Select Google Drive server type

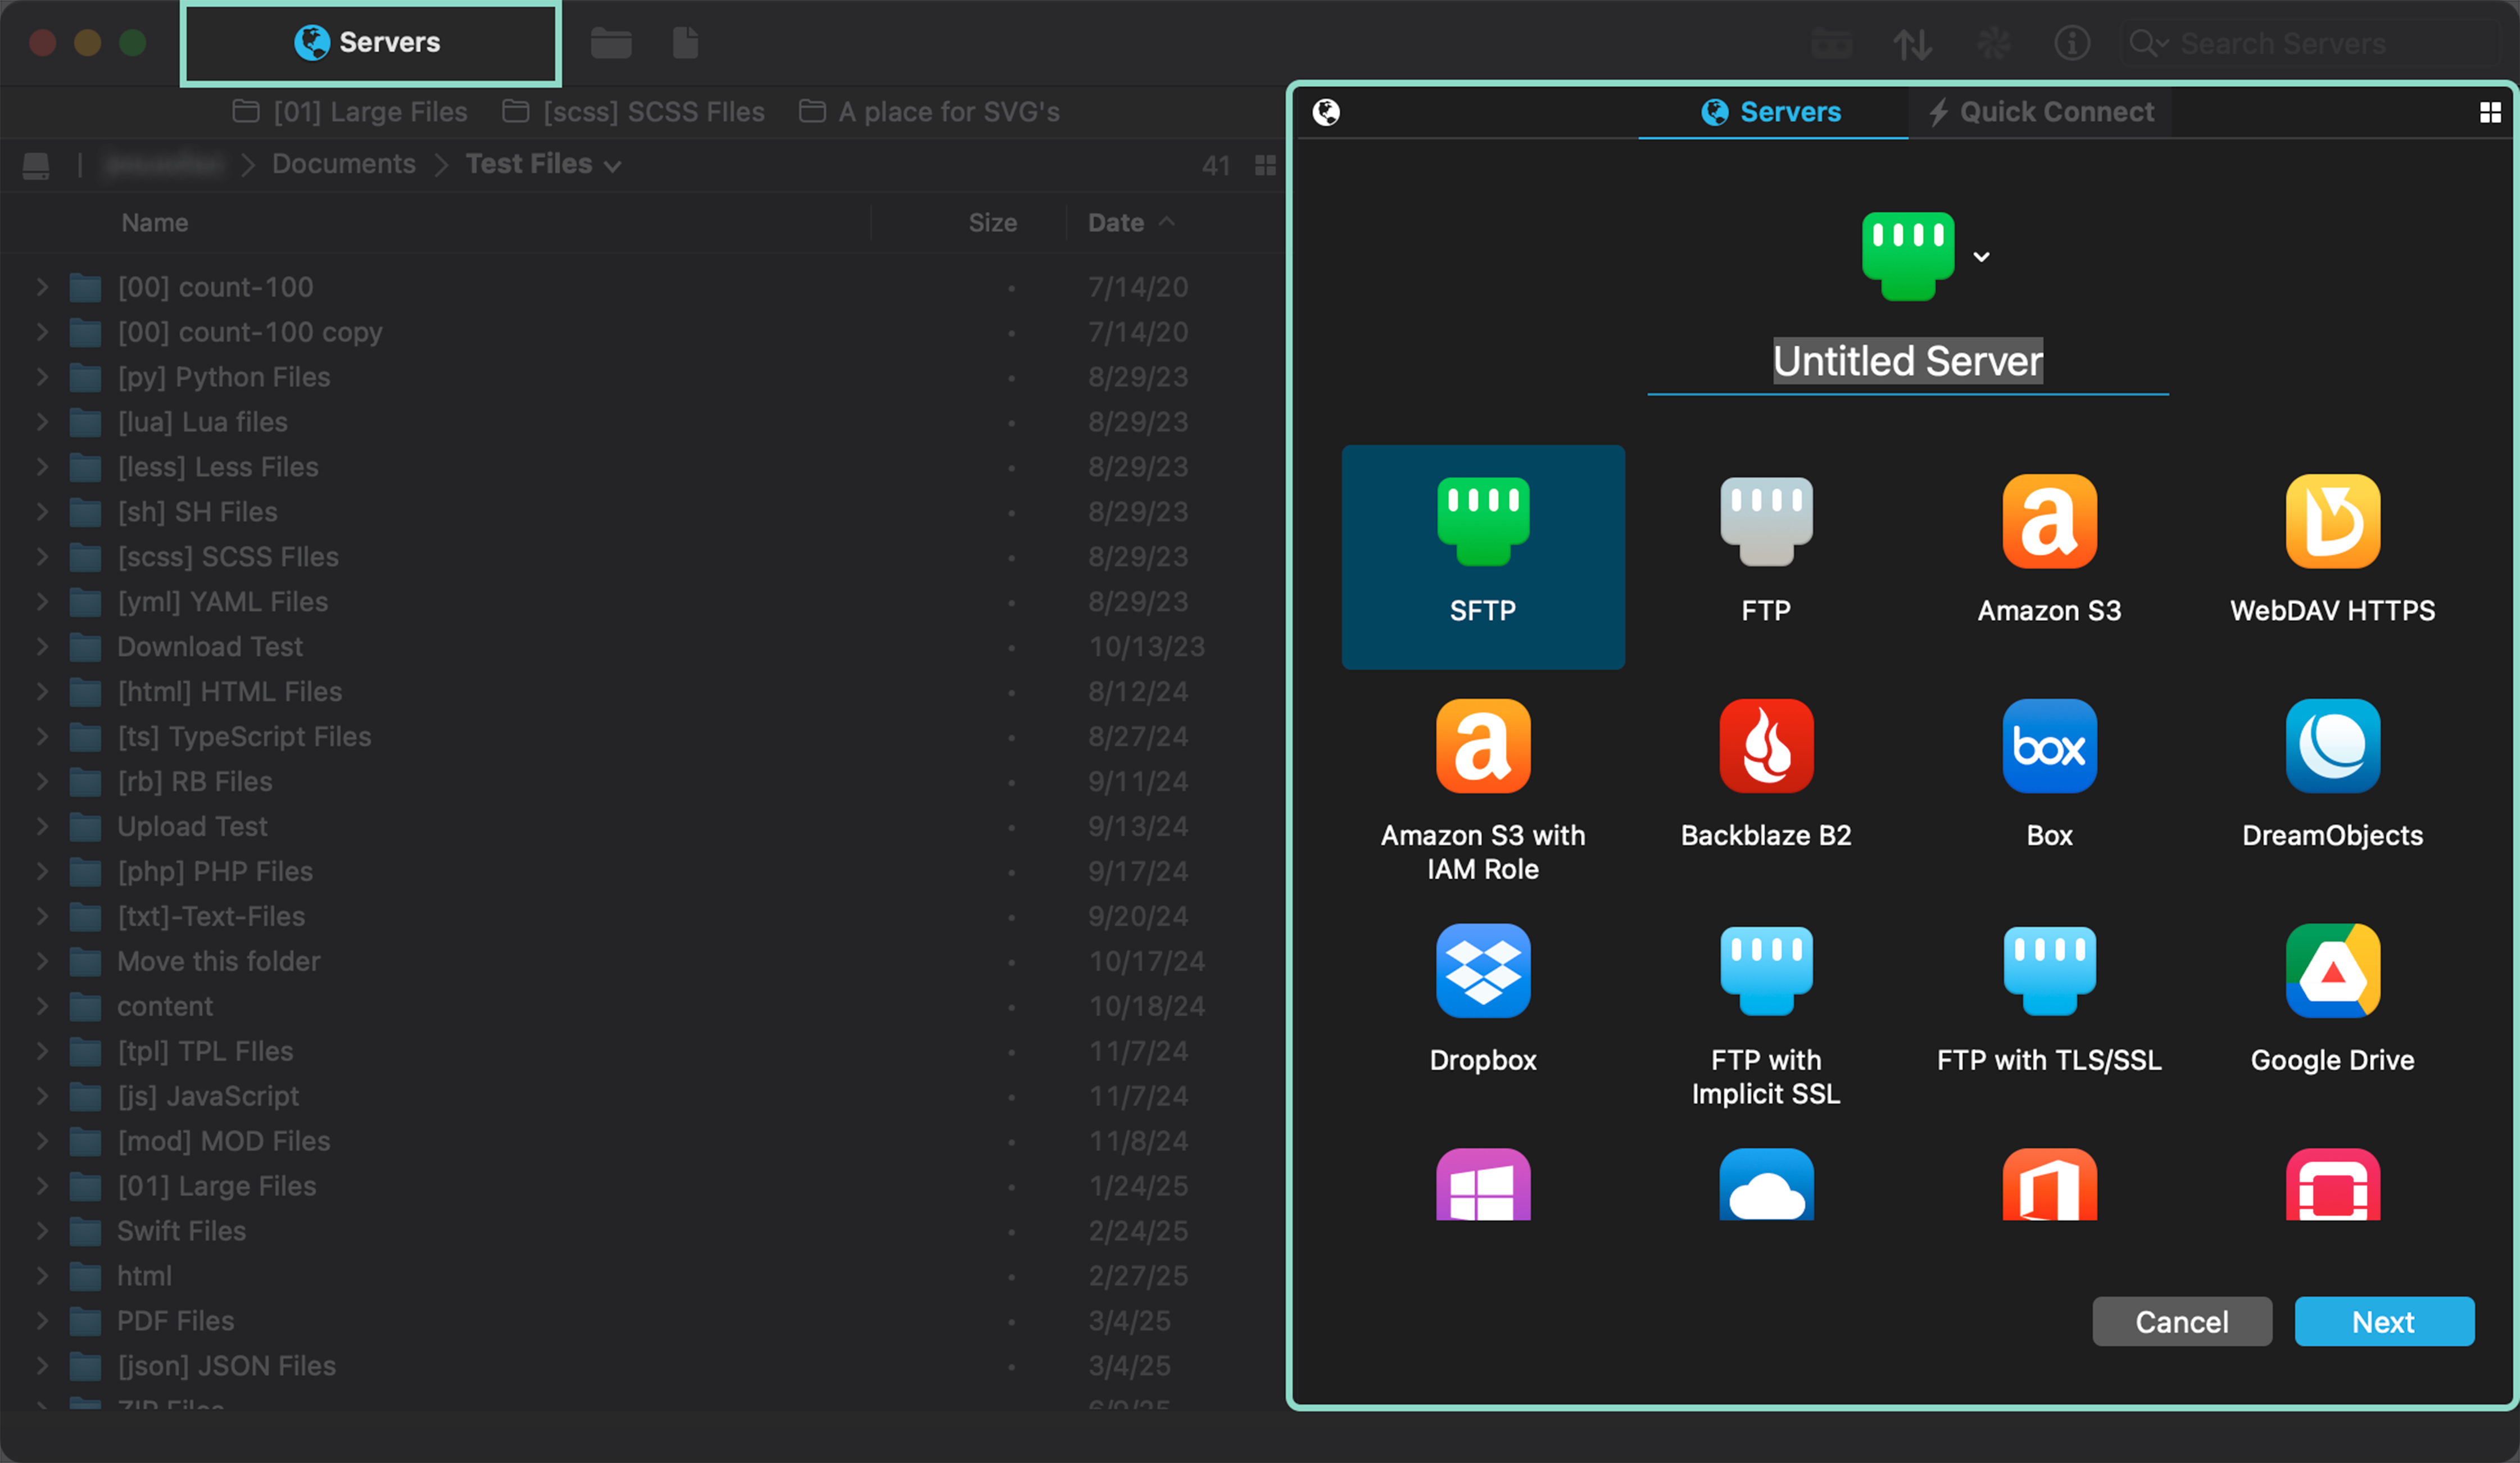pyautogui.click(x=2332, y=971)
